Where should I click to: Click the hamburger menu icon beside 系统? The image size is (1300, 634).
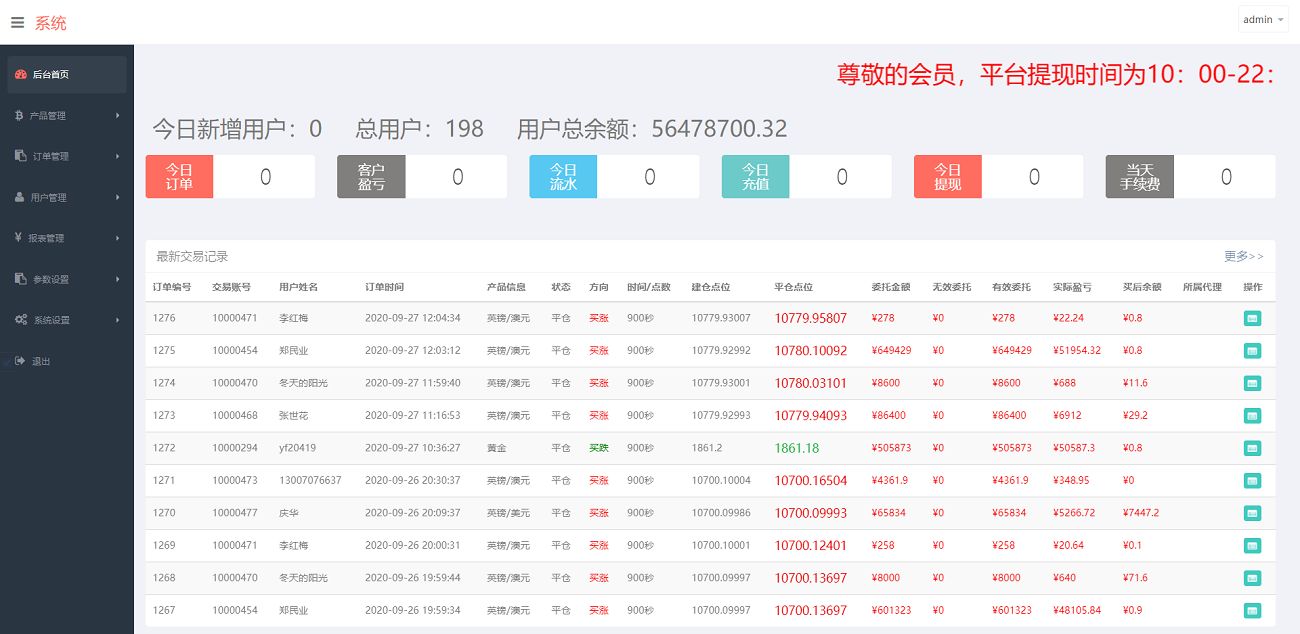pyautogui.click(x=18, y=22)
